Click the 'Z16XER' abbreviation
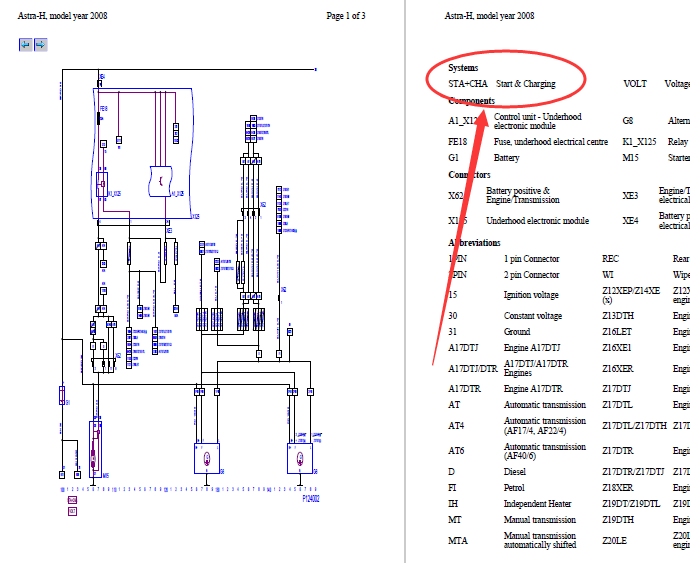 click(x=617, y=369)
